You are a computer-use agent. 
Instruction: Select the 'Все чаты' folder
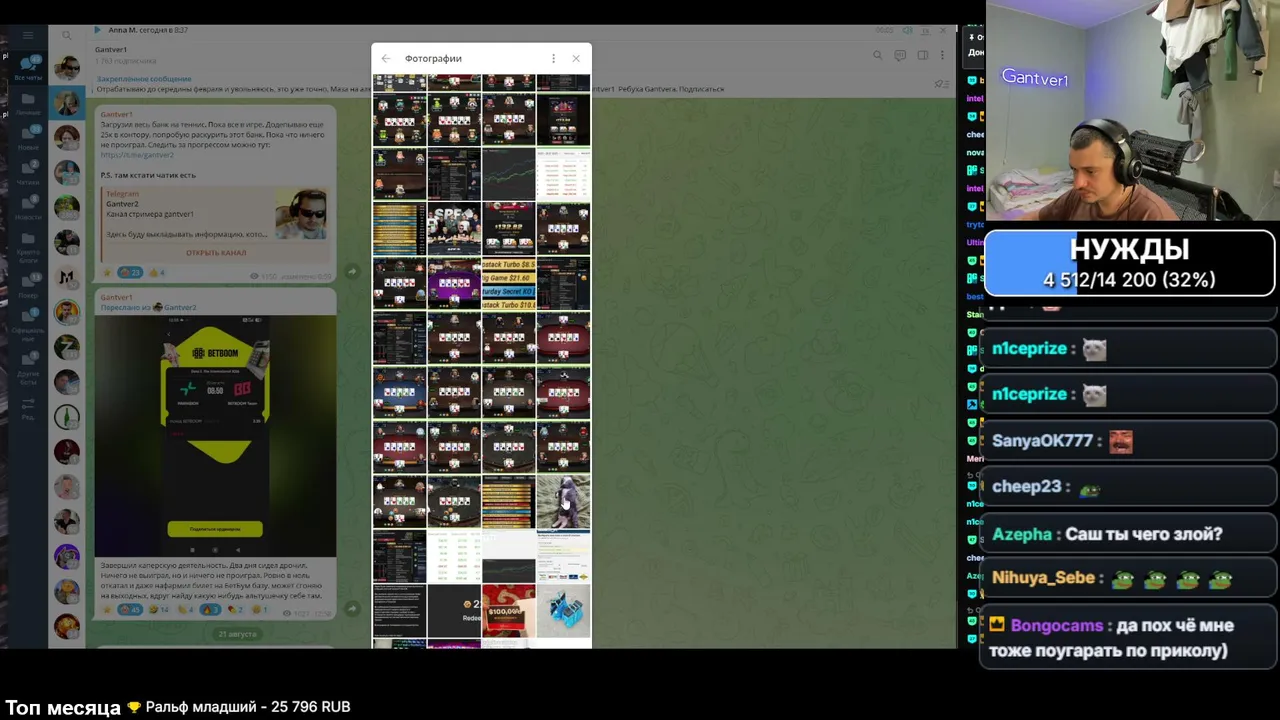[x=28, y=68]
